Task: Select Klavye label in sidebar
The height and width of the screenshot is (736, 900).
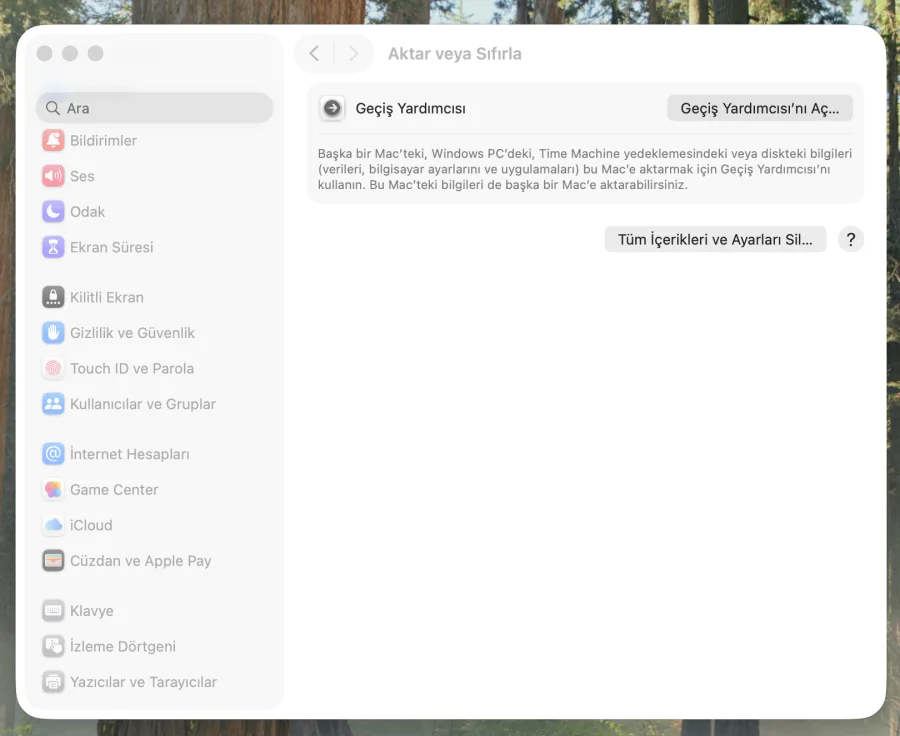Action: click(x=92, y=611)
